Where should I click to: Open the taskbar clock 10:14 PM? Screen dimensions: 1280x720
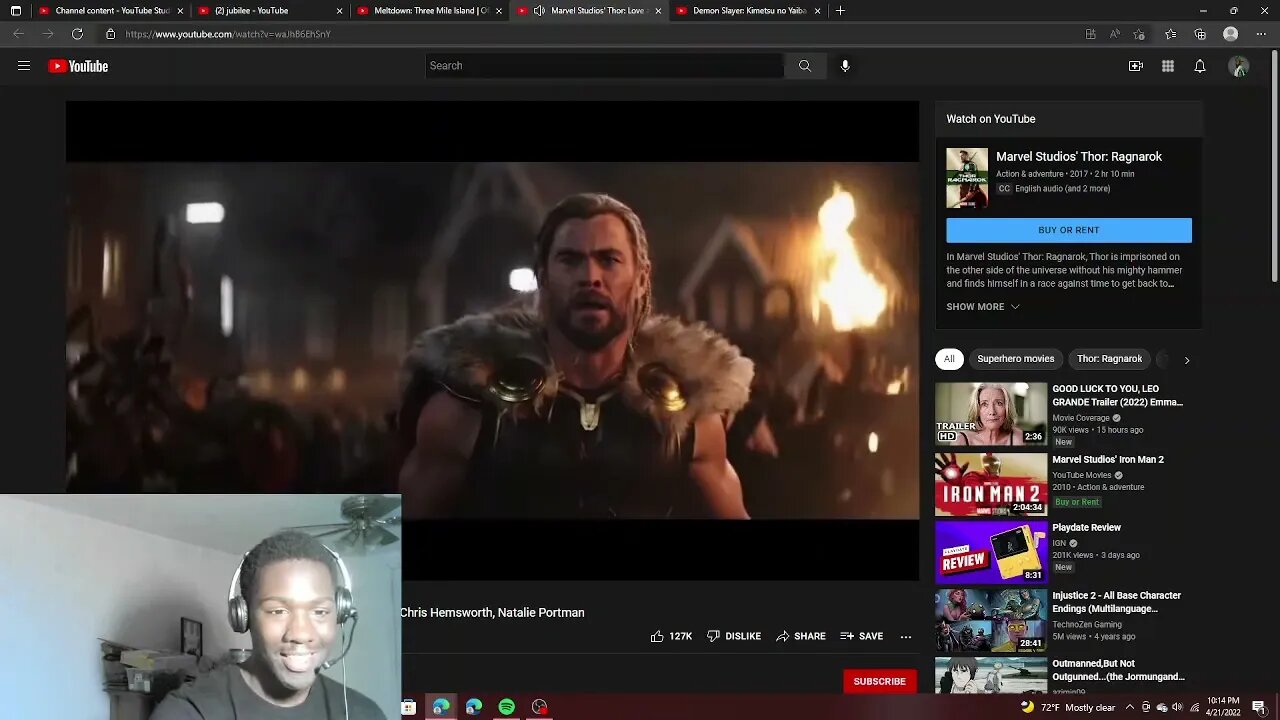click(1223, 707)
